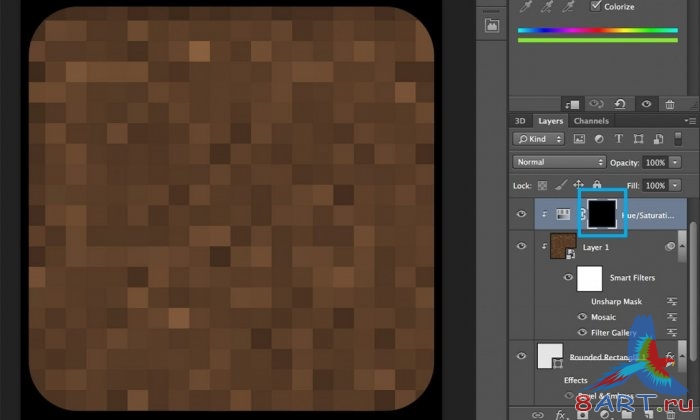This screenshot has width=700, height=420.
Task: Click the Hue/Saturation adjustment thumbnail icon
Action: [563, 214]
